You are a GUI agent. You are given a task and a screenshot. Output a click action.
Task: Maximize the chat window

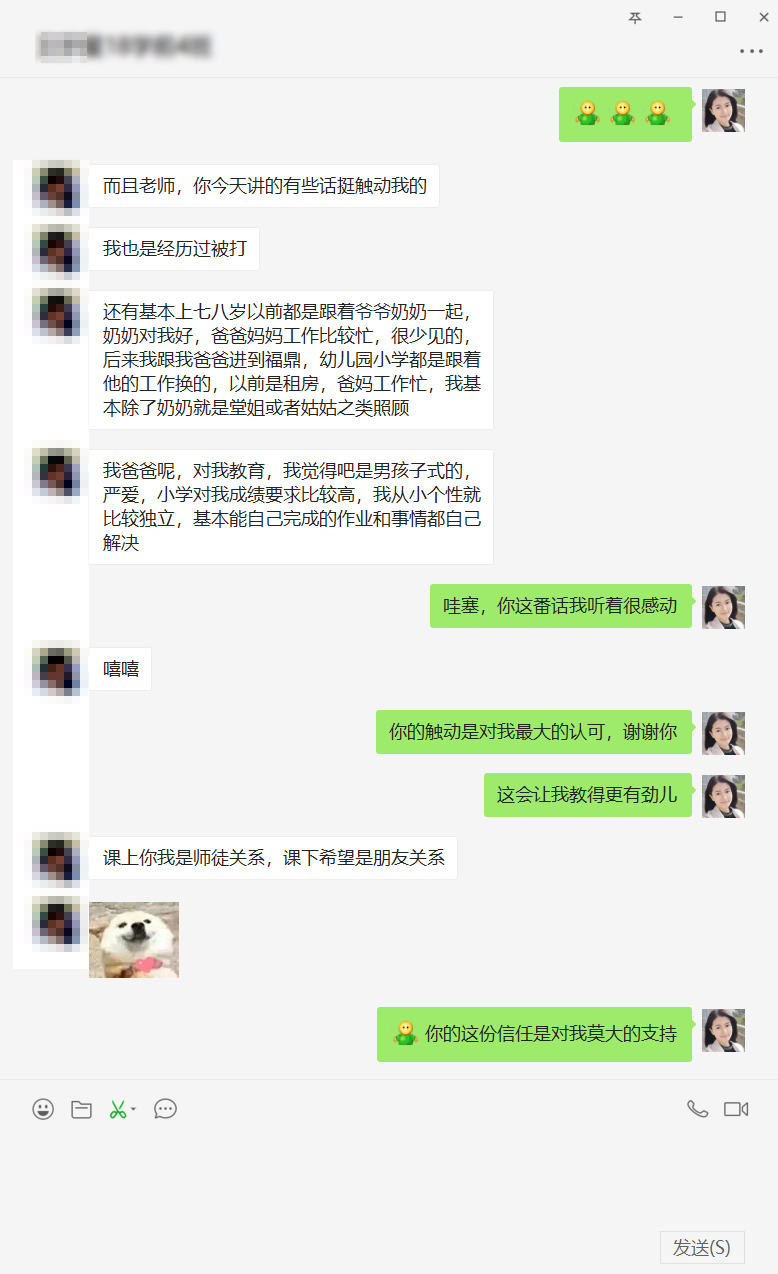720,17
